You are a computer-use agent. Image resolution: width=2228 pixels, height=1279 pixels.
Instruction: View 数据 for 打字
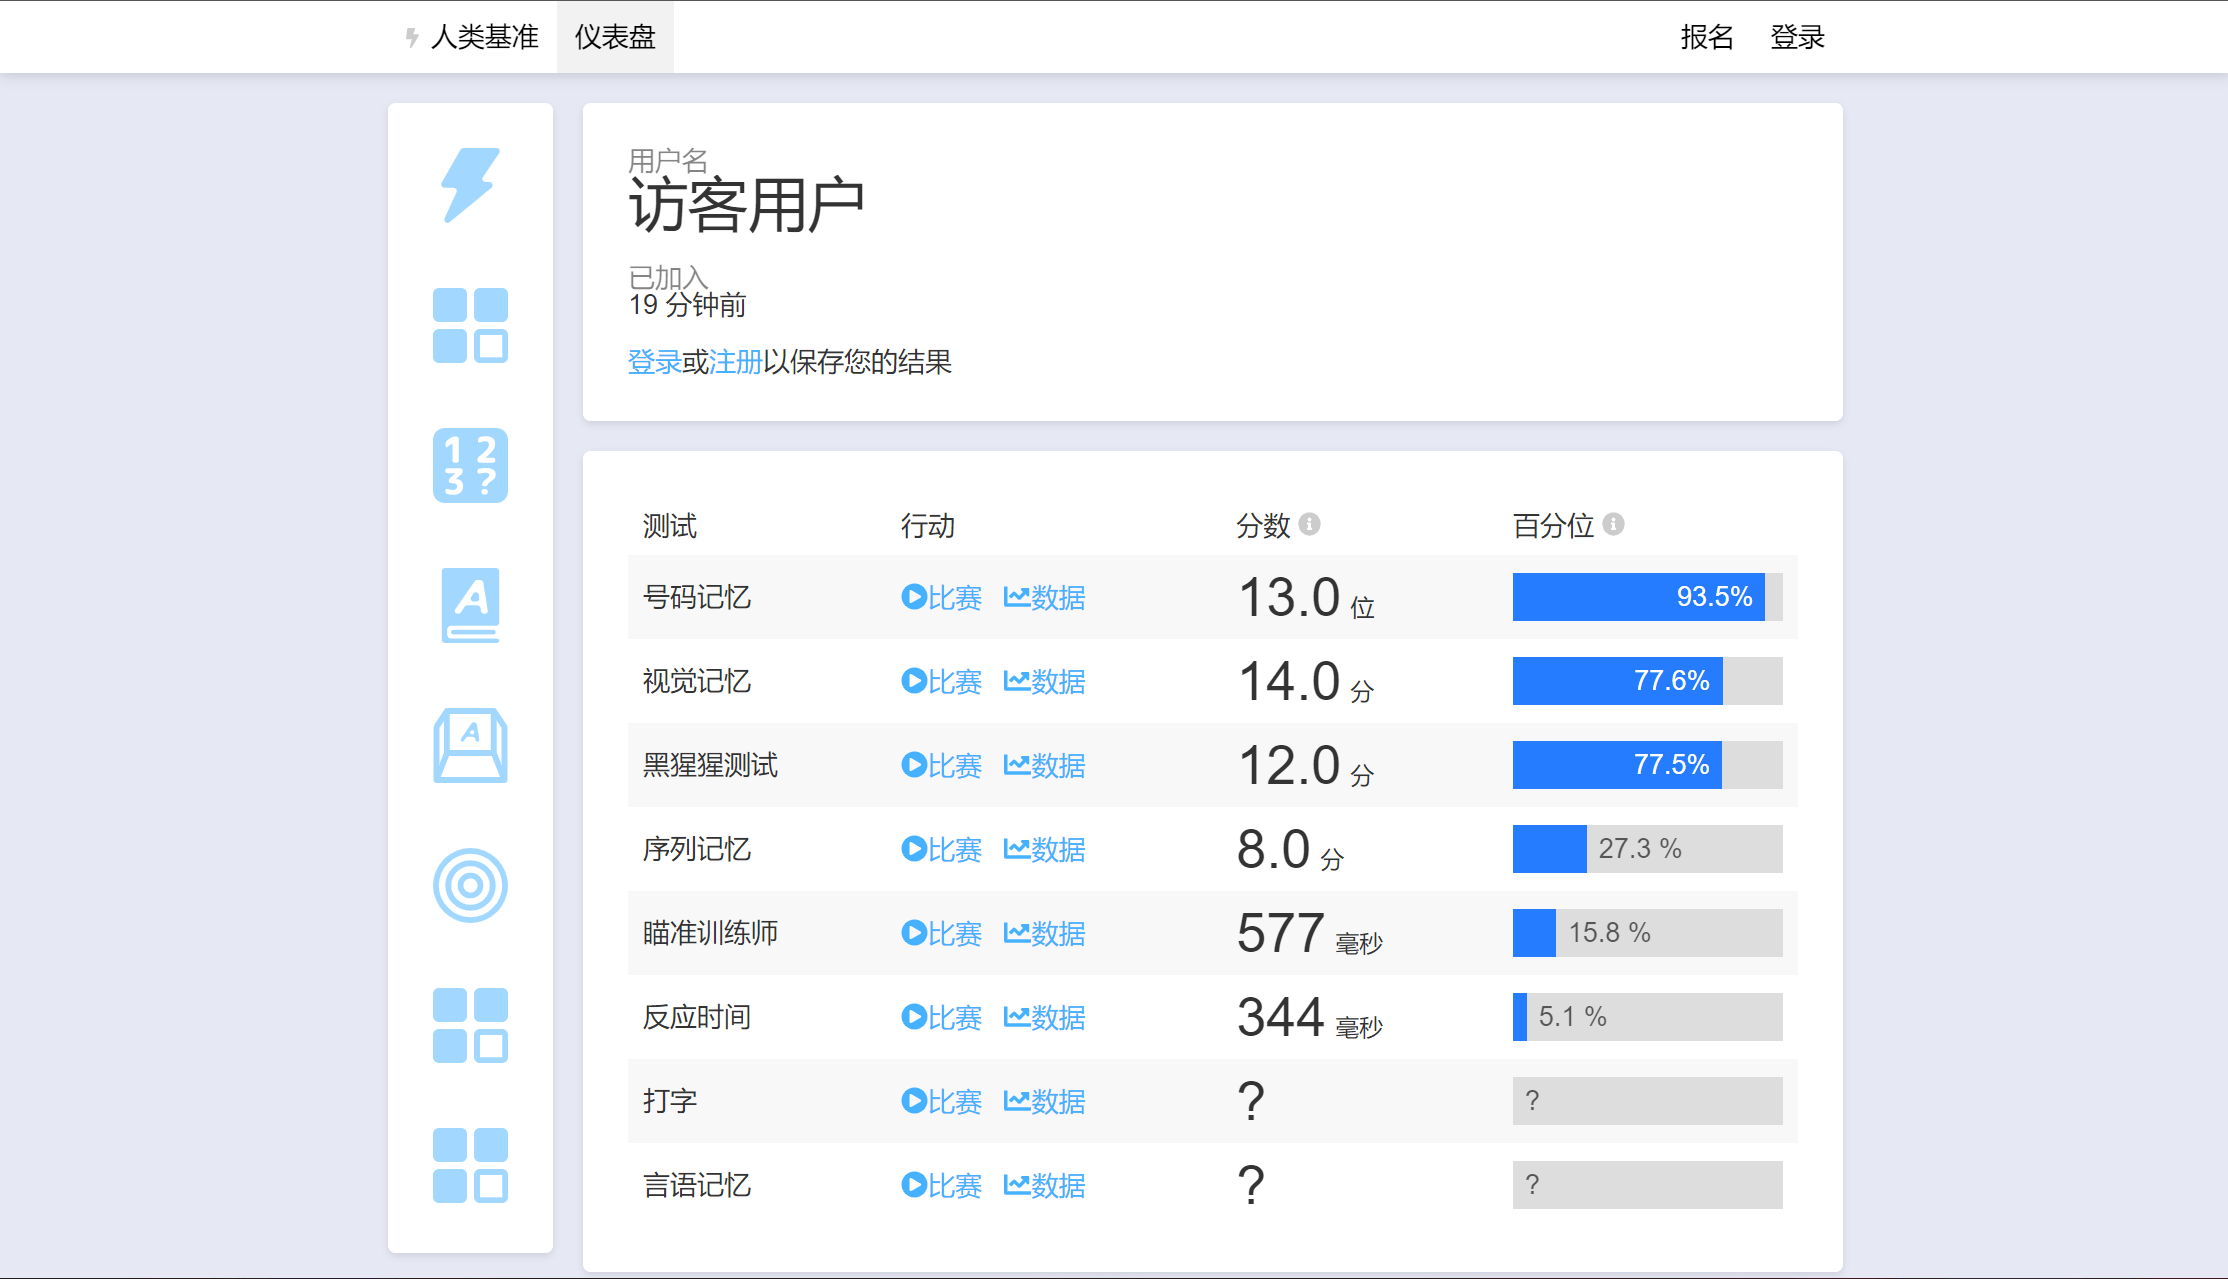click(x=1044, y=1101)
